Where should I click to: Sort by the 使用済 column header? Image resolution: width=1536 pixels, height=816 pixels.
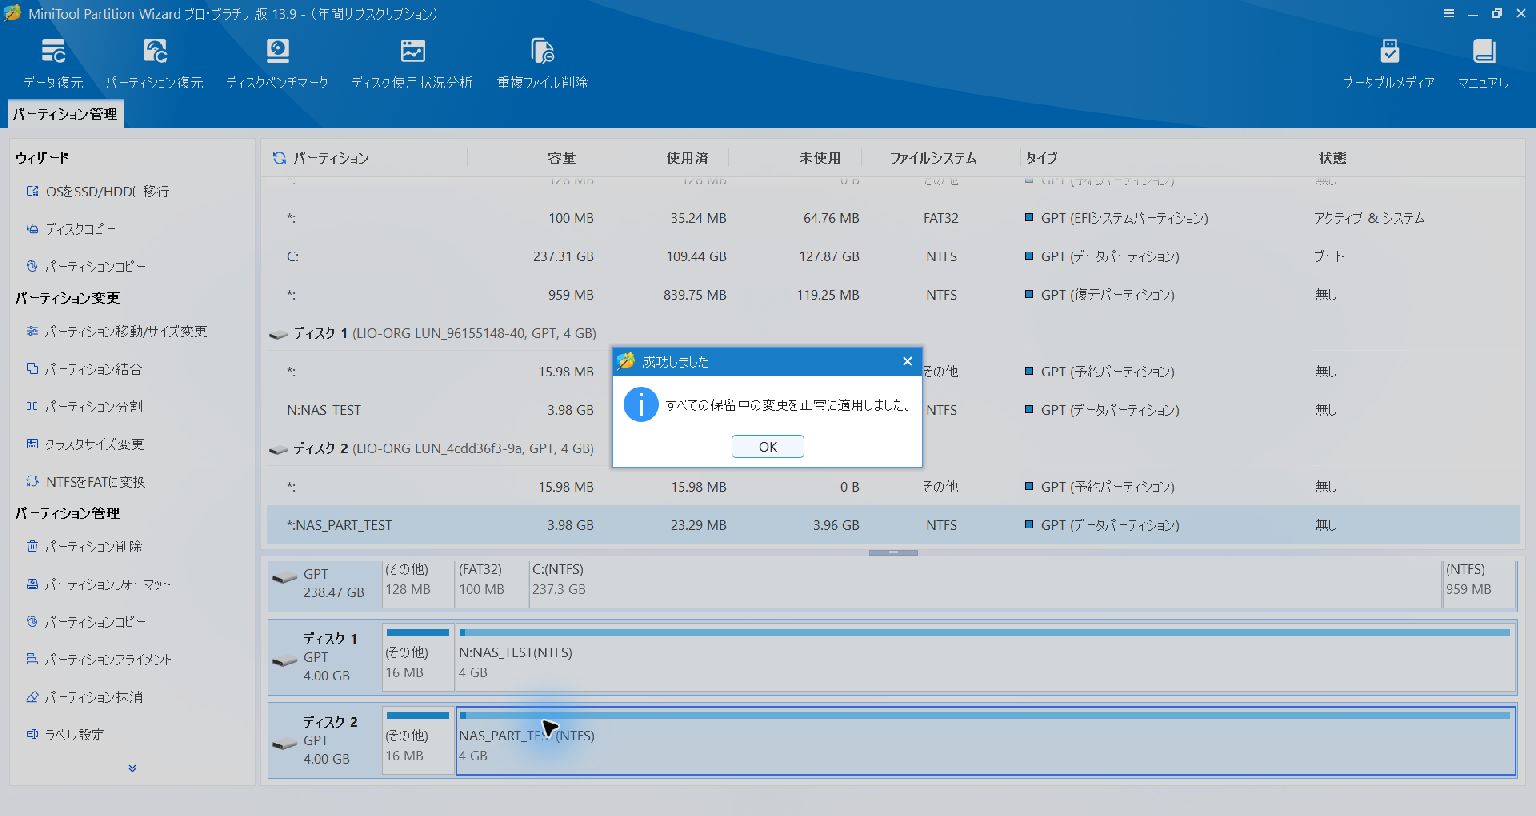coord(687,158)
